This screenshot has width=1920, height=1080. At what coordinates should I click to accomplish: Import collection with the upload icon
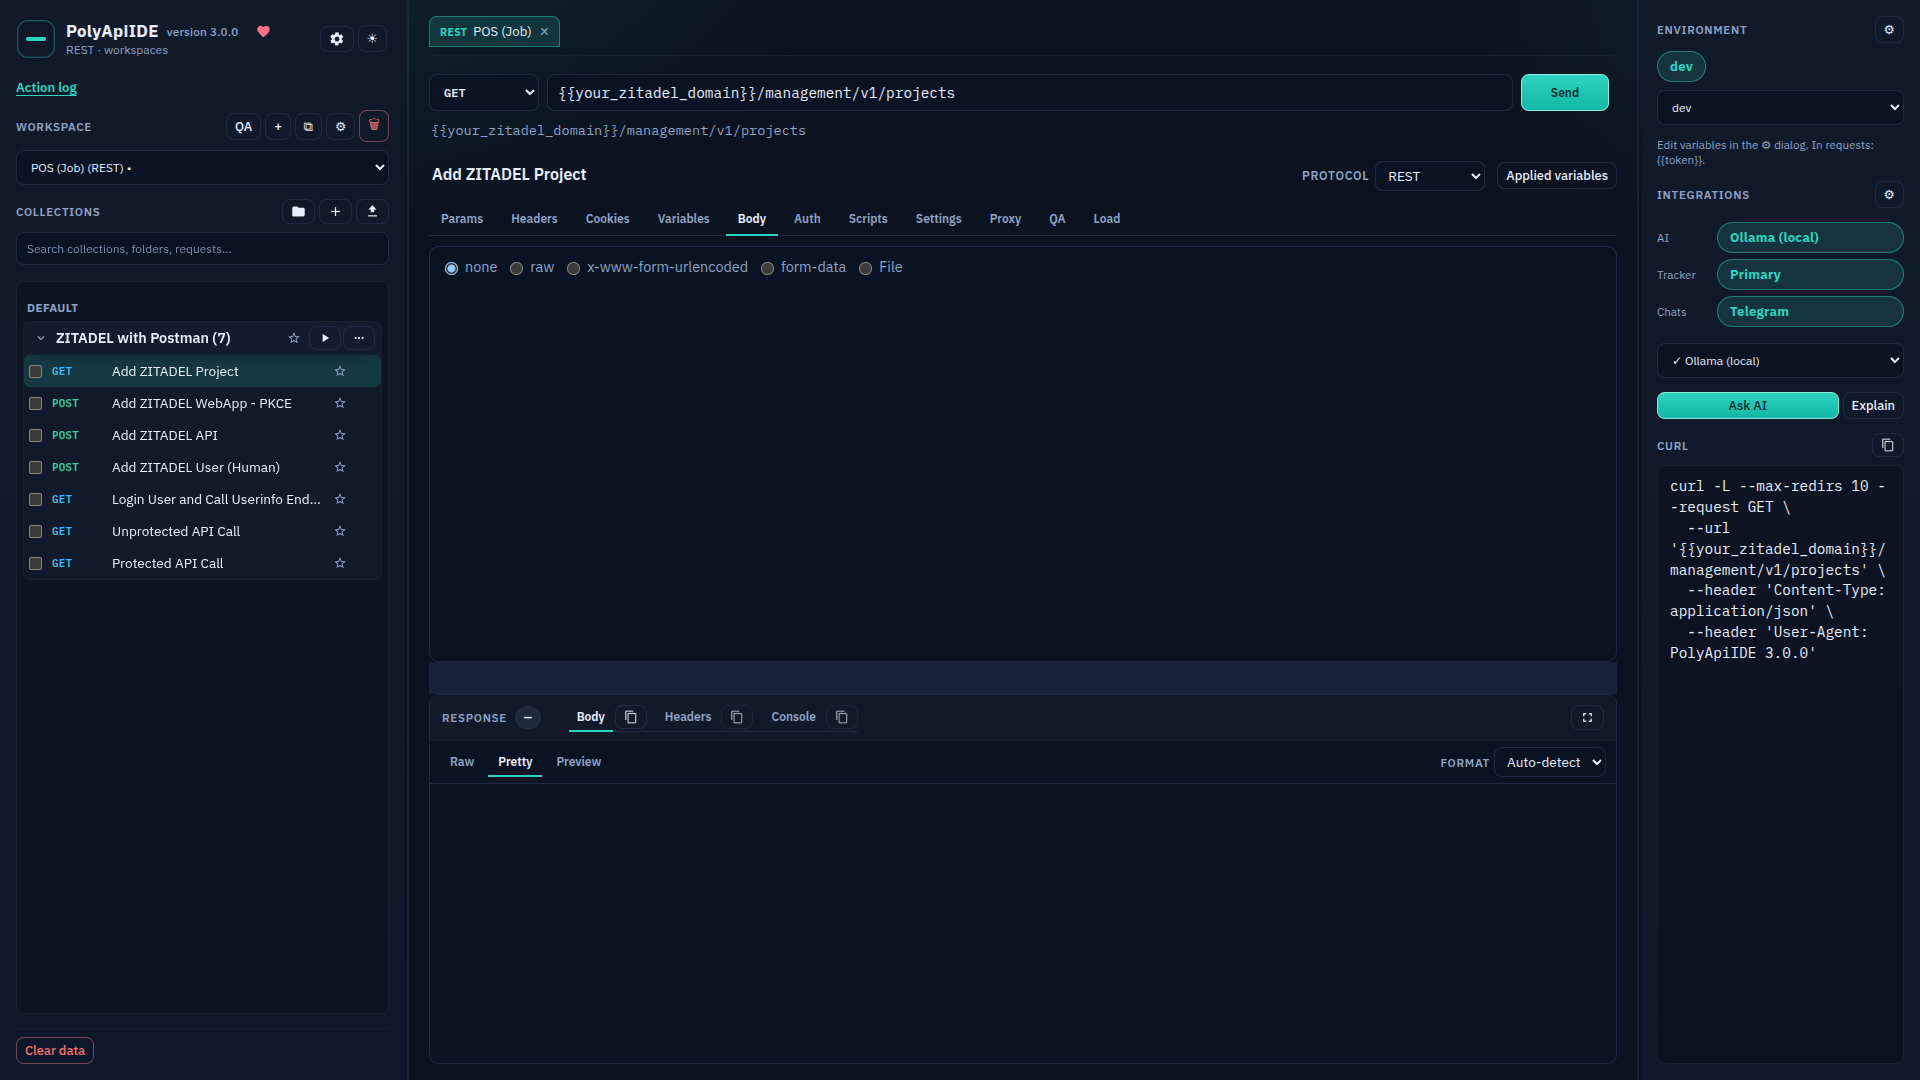click(372, 212)
